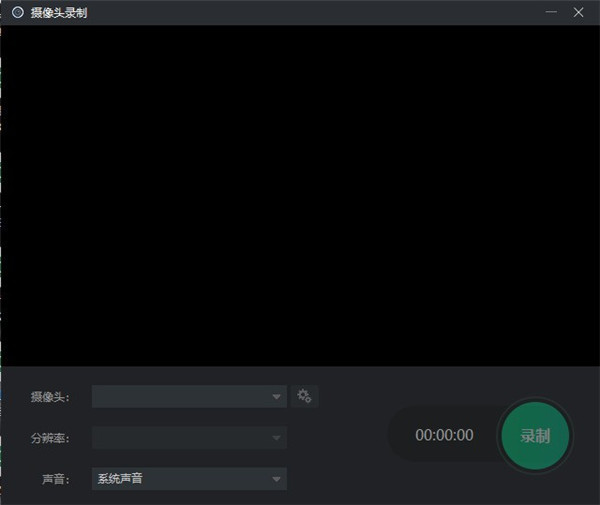Click the black camera preview area
Image resolution: width=600 pixels, height=505 pixels.
[x=300, y=195]
